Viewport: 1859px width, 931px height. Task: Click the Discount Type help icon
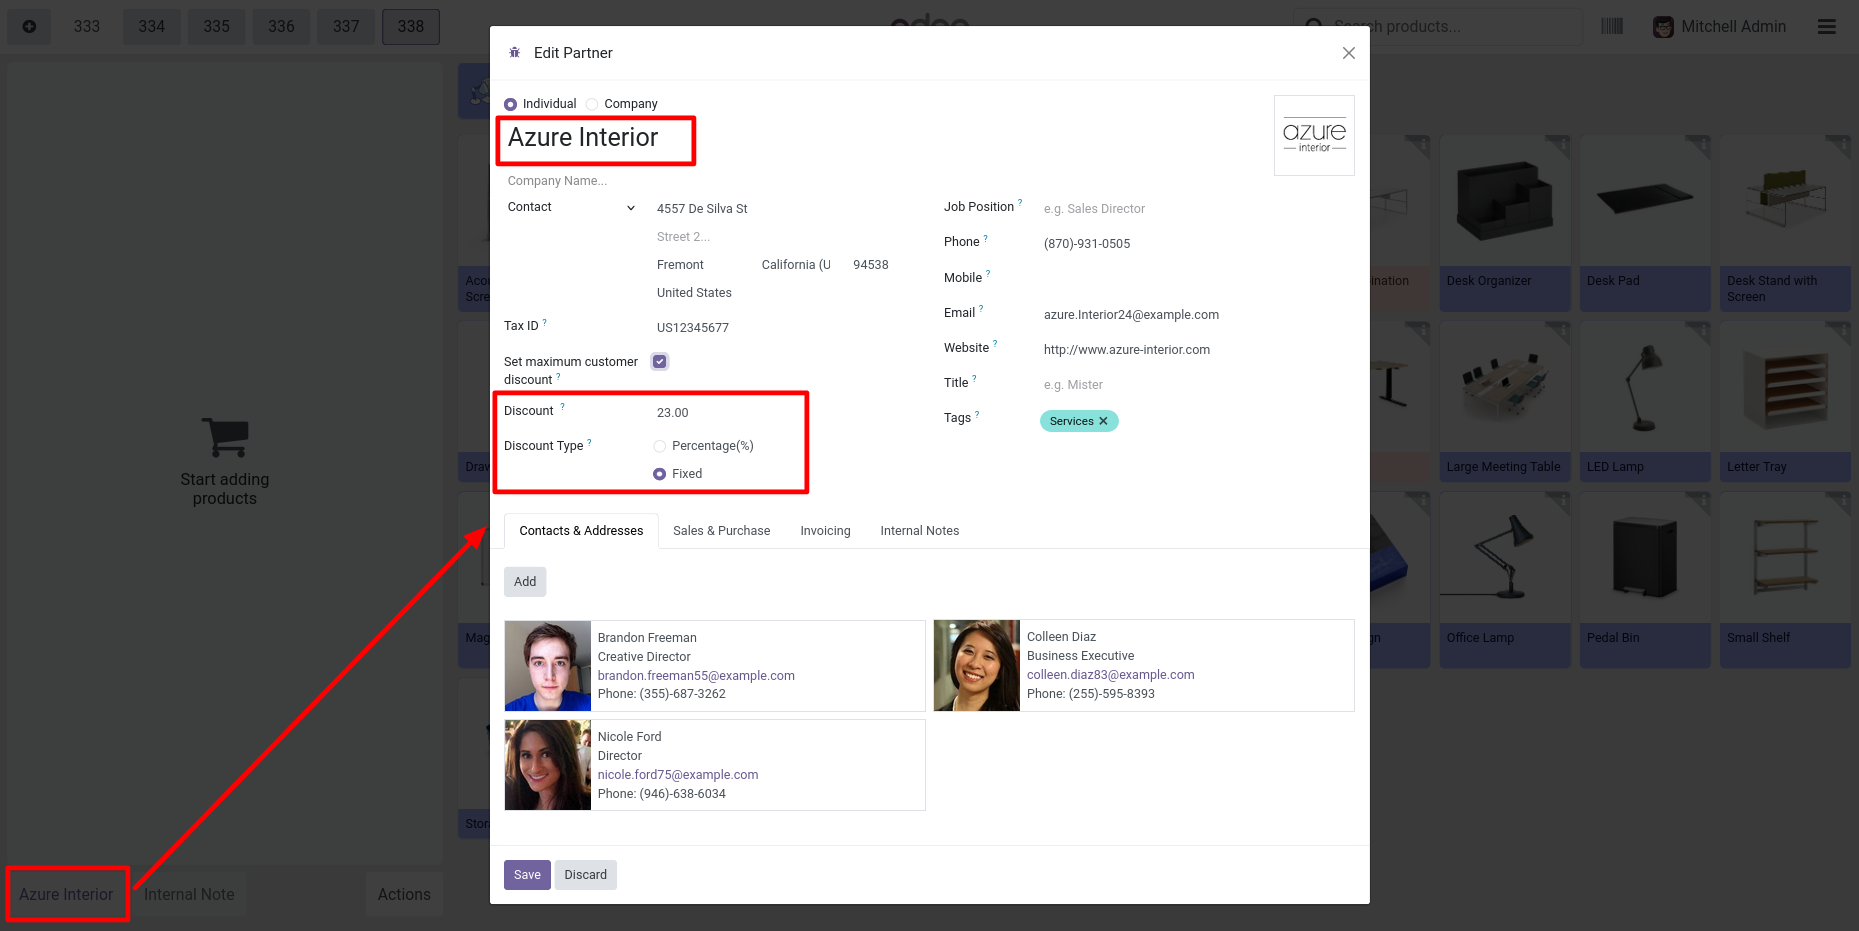(x=589, y=442)
